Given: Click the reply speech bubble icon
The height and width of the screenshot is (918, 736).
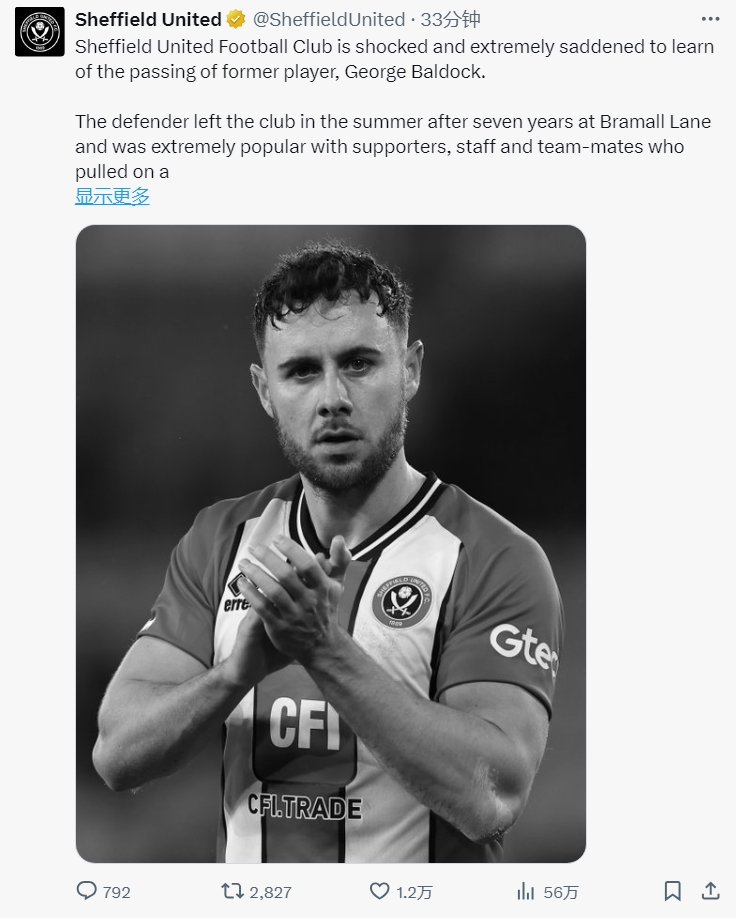Looking at the screenshot, I should coord(87,891).
